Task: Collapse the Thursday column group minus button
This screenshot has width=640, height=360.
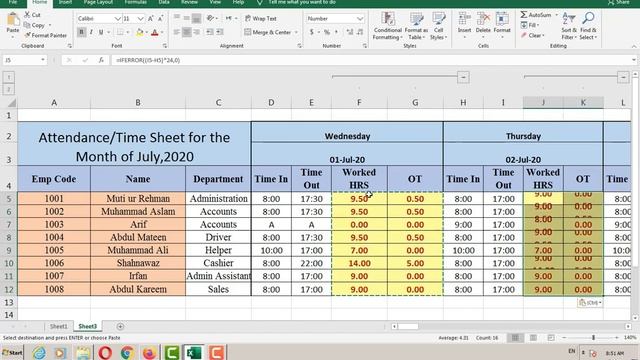Action: (623, 77)
